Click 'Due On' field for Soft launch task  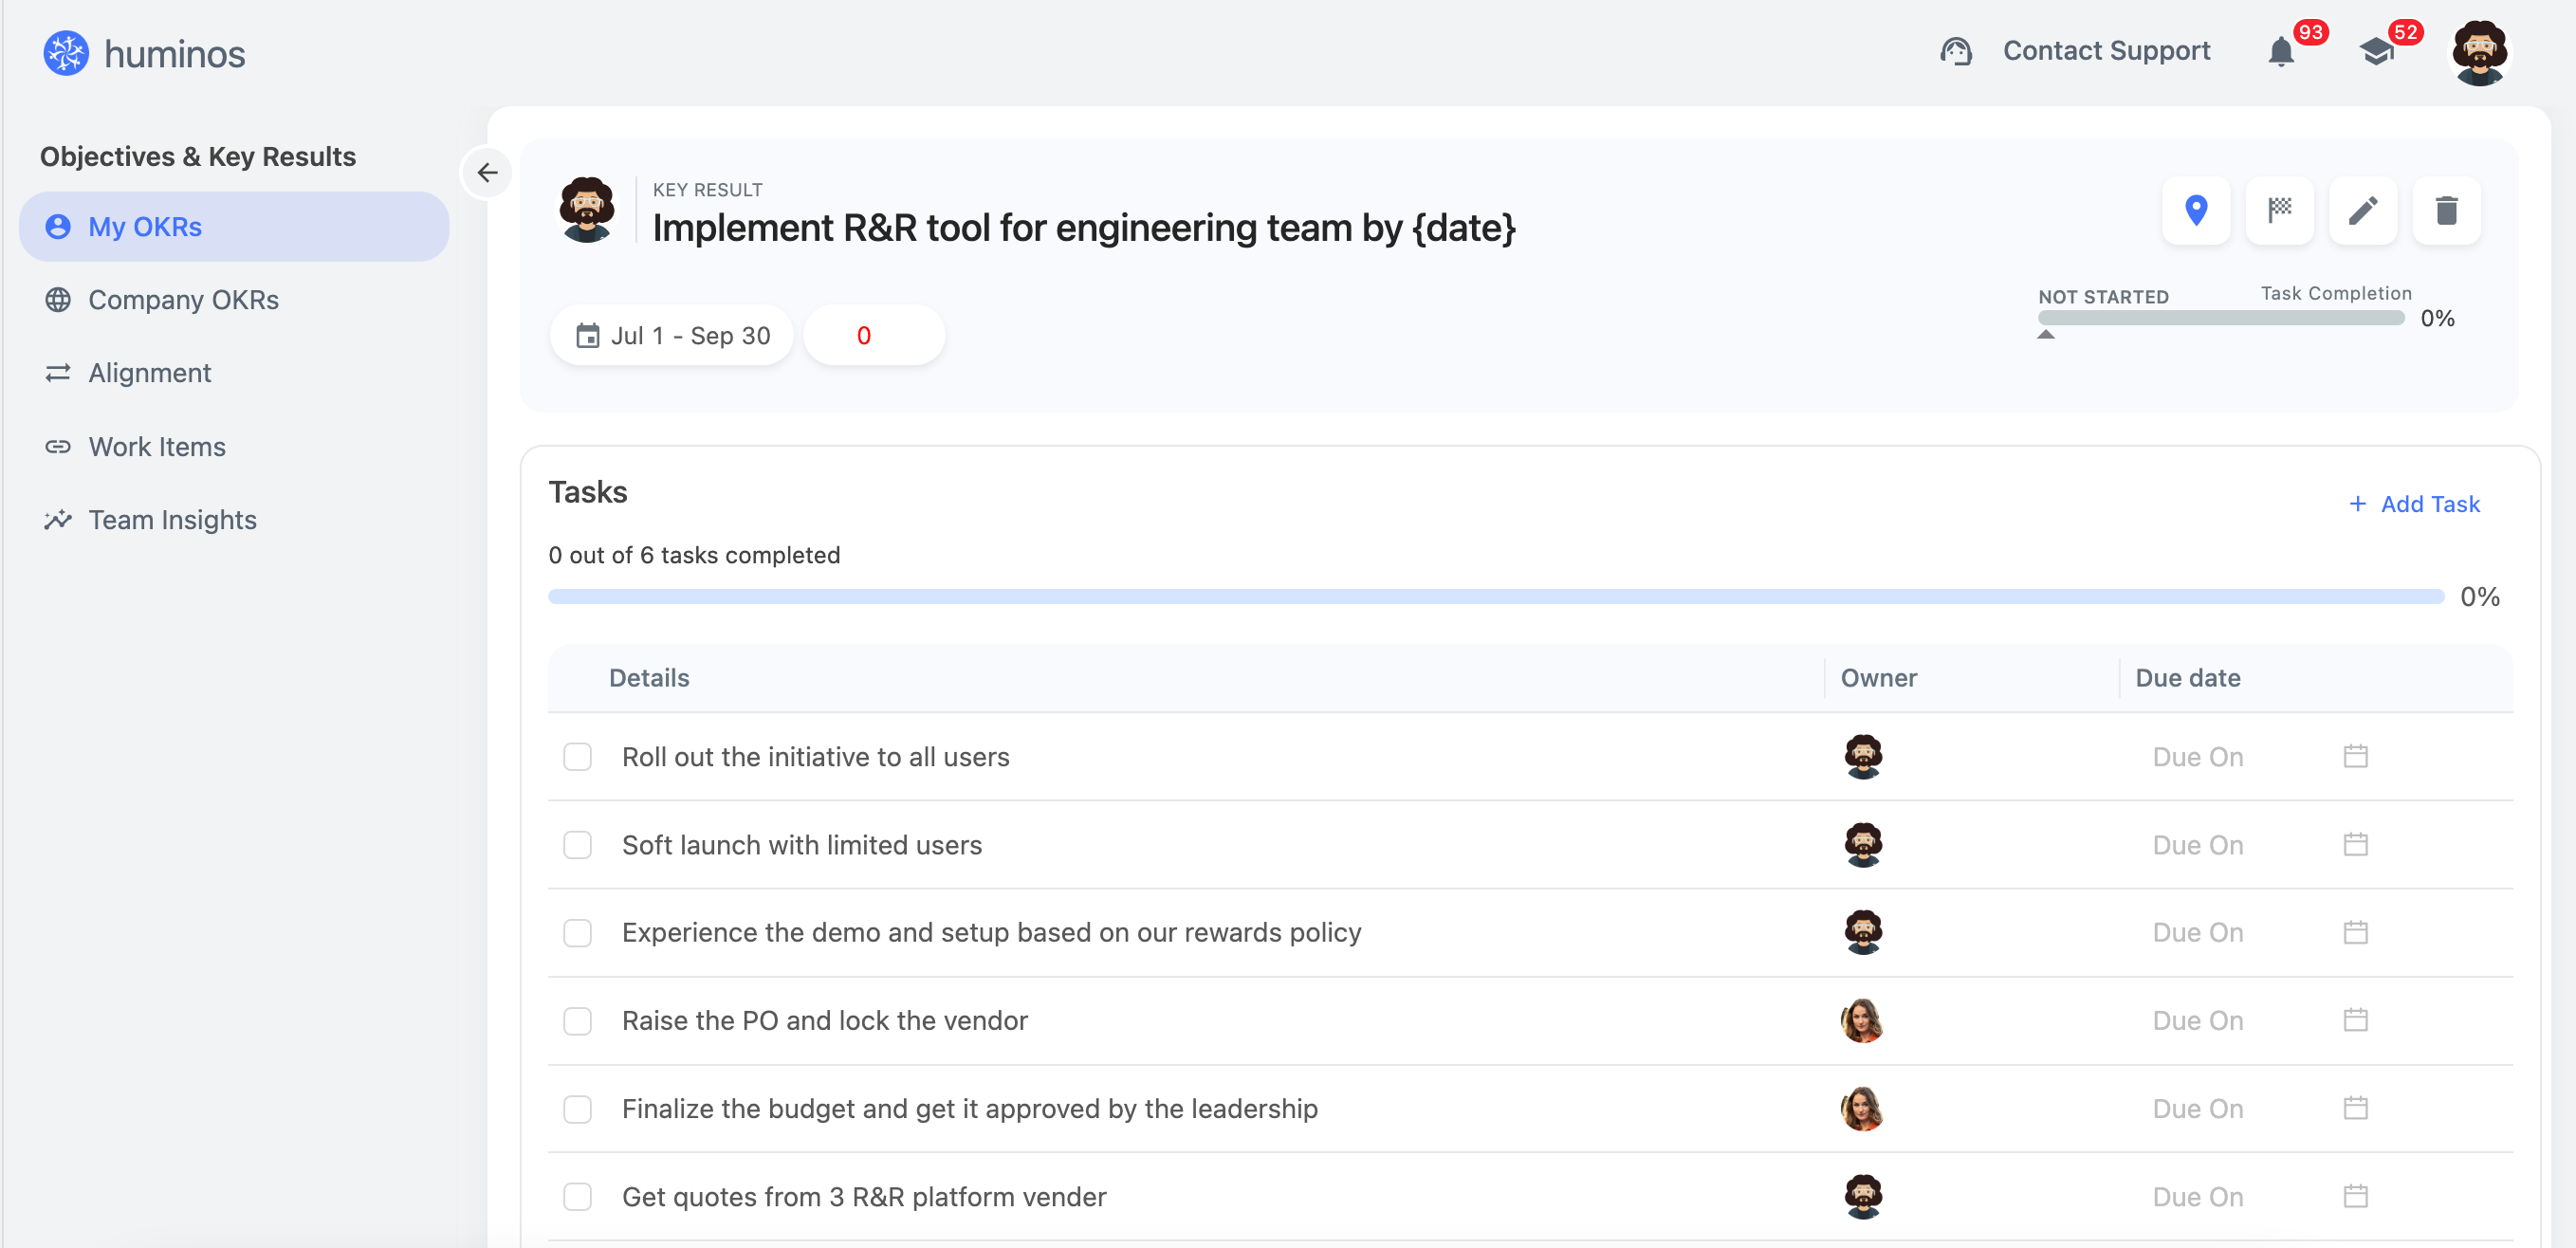pyautogui.click(x=2198, y=845)
